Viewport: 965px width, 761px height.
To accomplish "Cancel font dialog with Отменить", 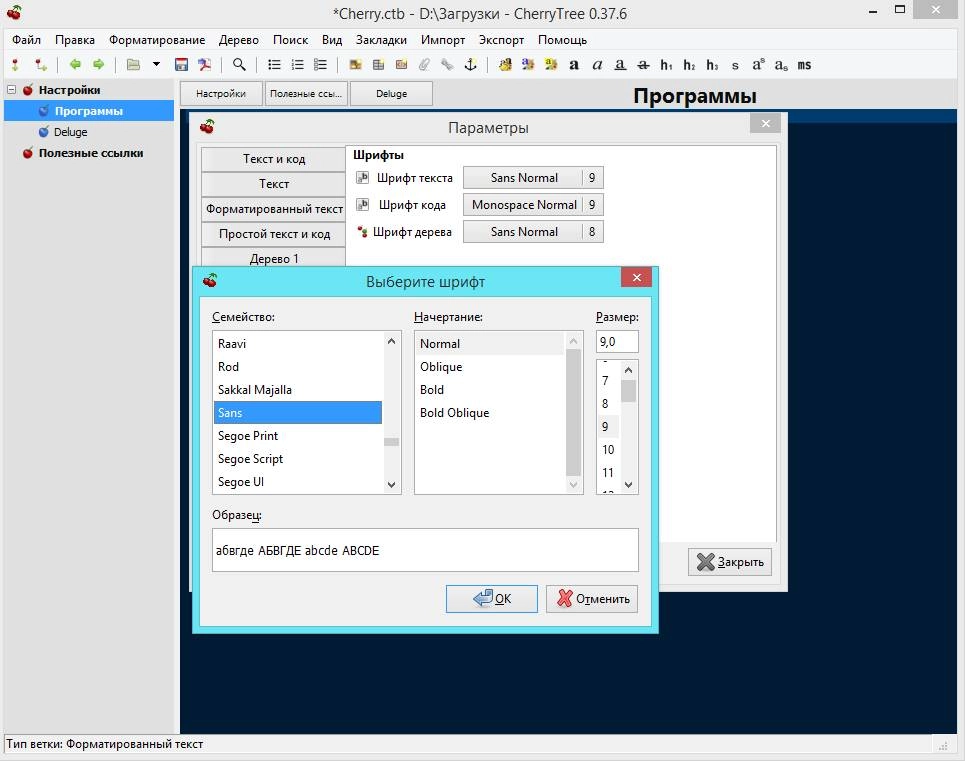I will 592,599.
